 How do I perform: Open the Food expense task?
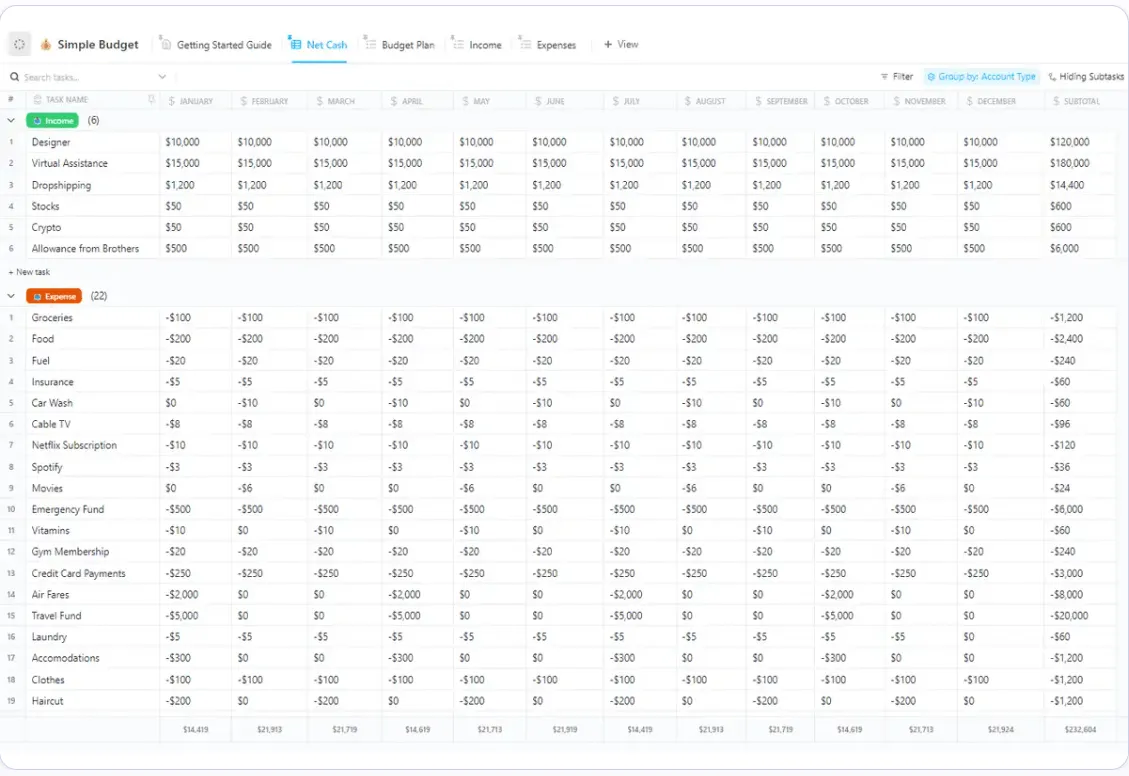coord(42,338)
